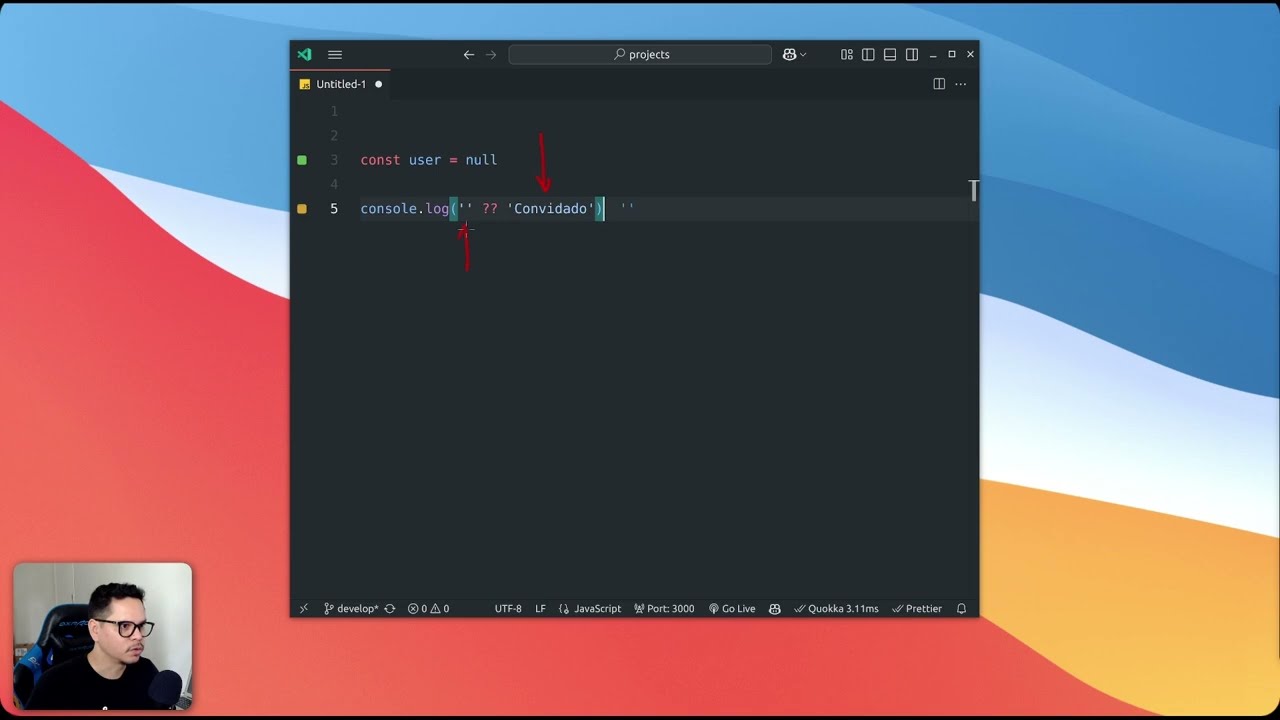The height and width of the screenshot is (720, 1280).
Task: Open the hamburger application menu
Action: [x=335, y=55]
